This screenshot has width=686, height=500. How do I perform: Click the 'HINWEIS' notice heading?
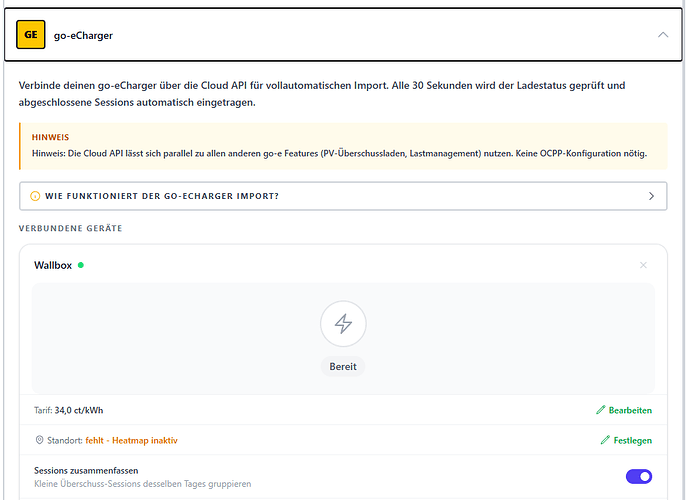pos(50,137)
